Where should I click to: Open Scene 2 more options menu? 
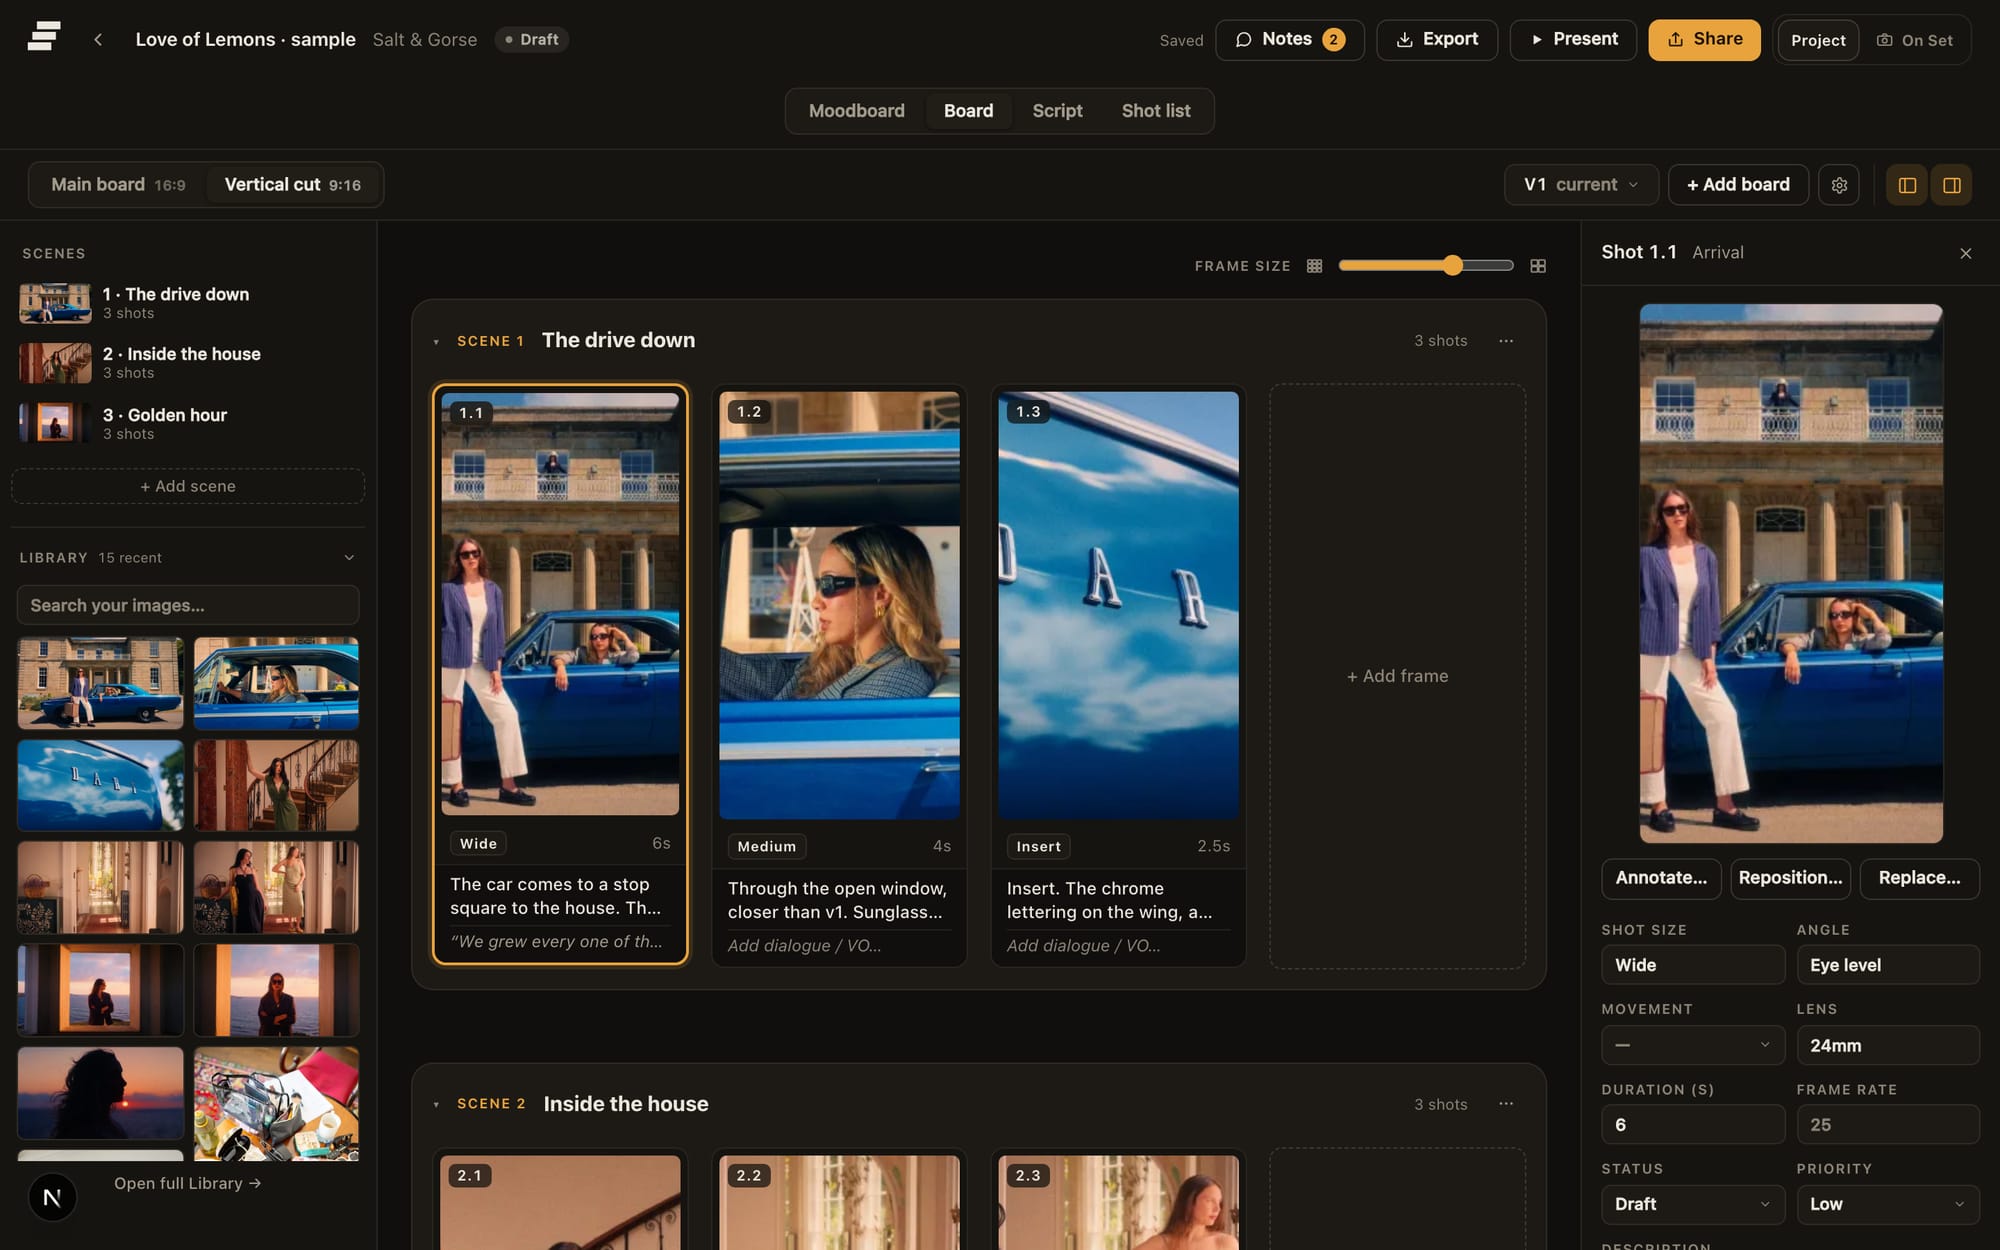click(1506, 1104)
